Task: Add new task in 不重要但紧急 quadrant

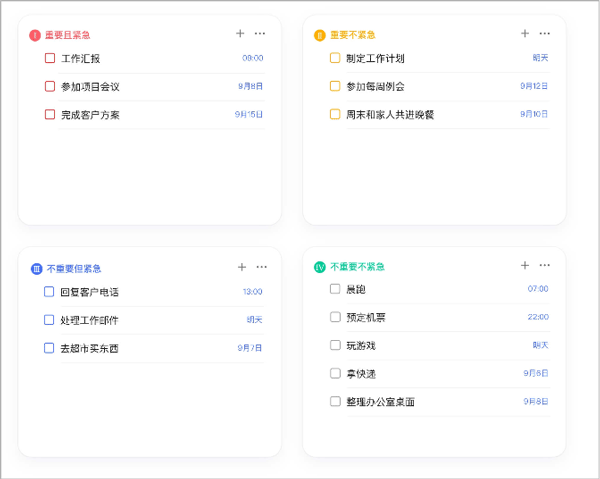Action: [x=242, y=267]
